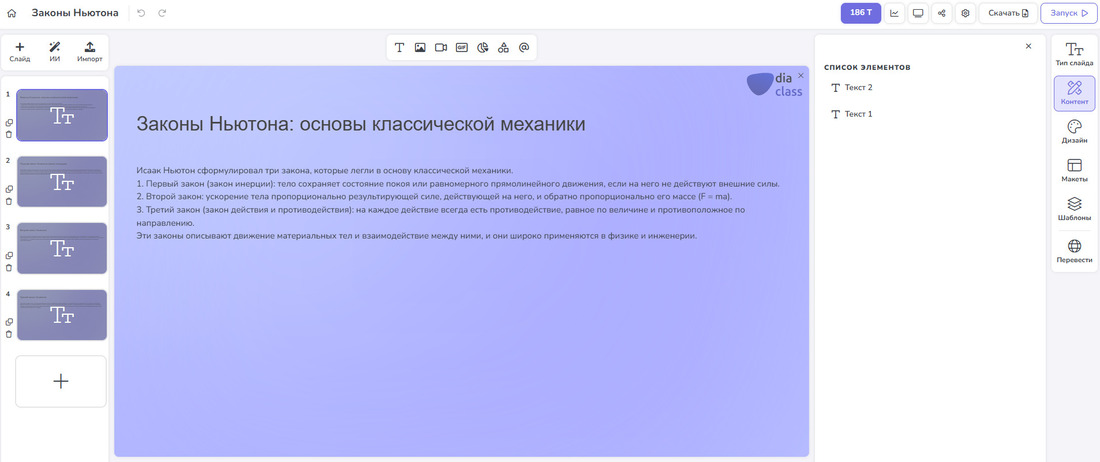Viewport: 1100px width, 462px height.
Task: Insert a video with the camera icon
Action: [441, 47]
